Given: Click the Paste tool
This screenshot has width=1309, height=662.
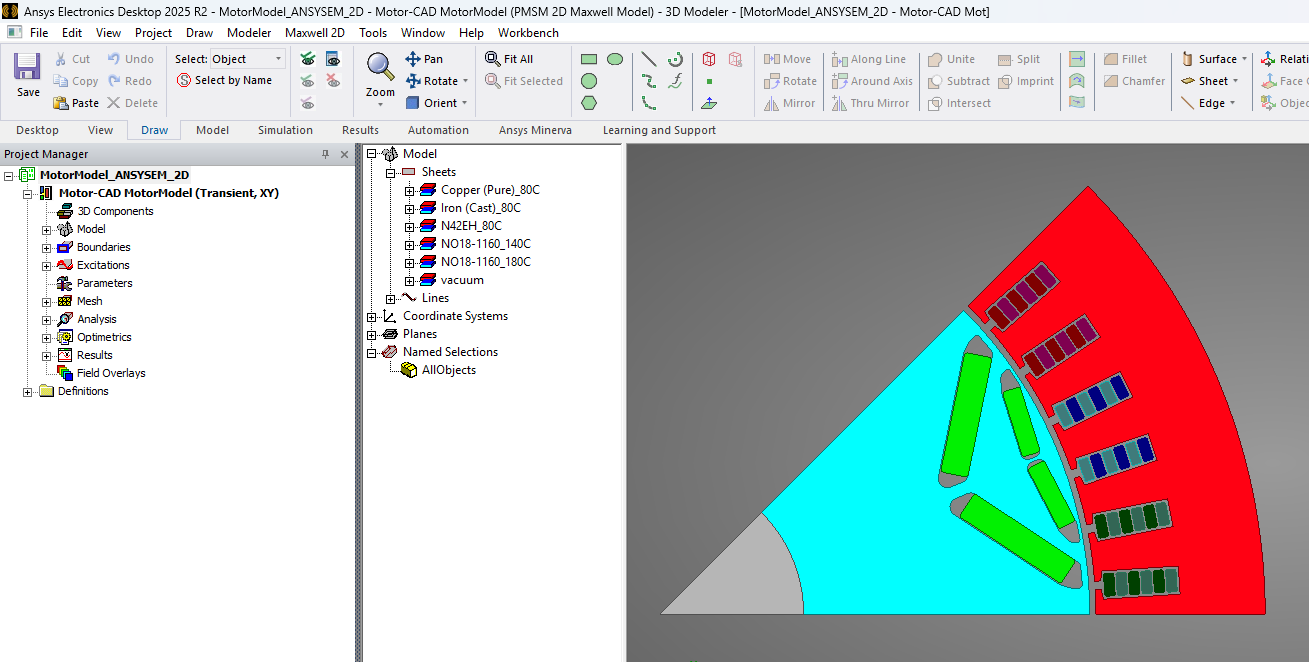Looking at the screenshot, I should click(76, 103).
